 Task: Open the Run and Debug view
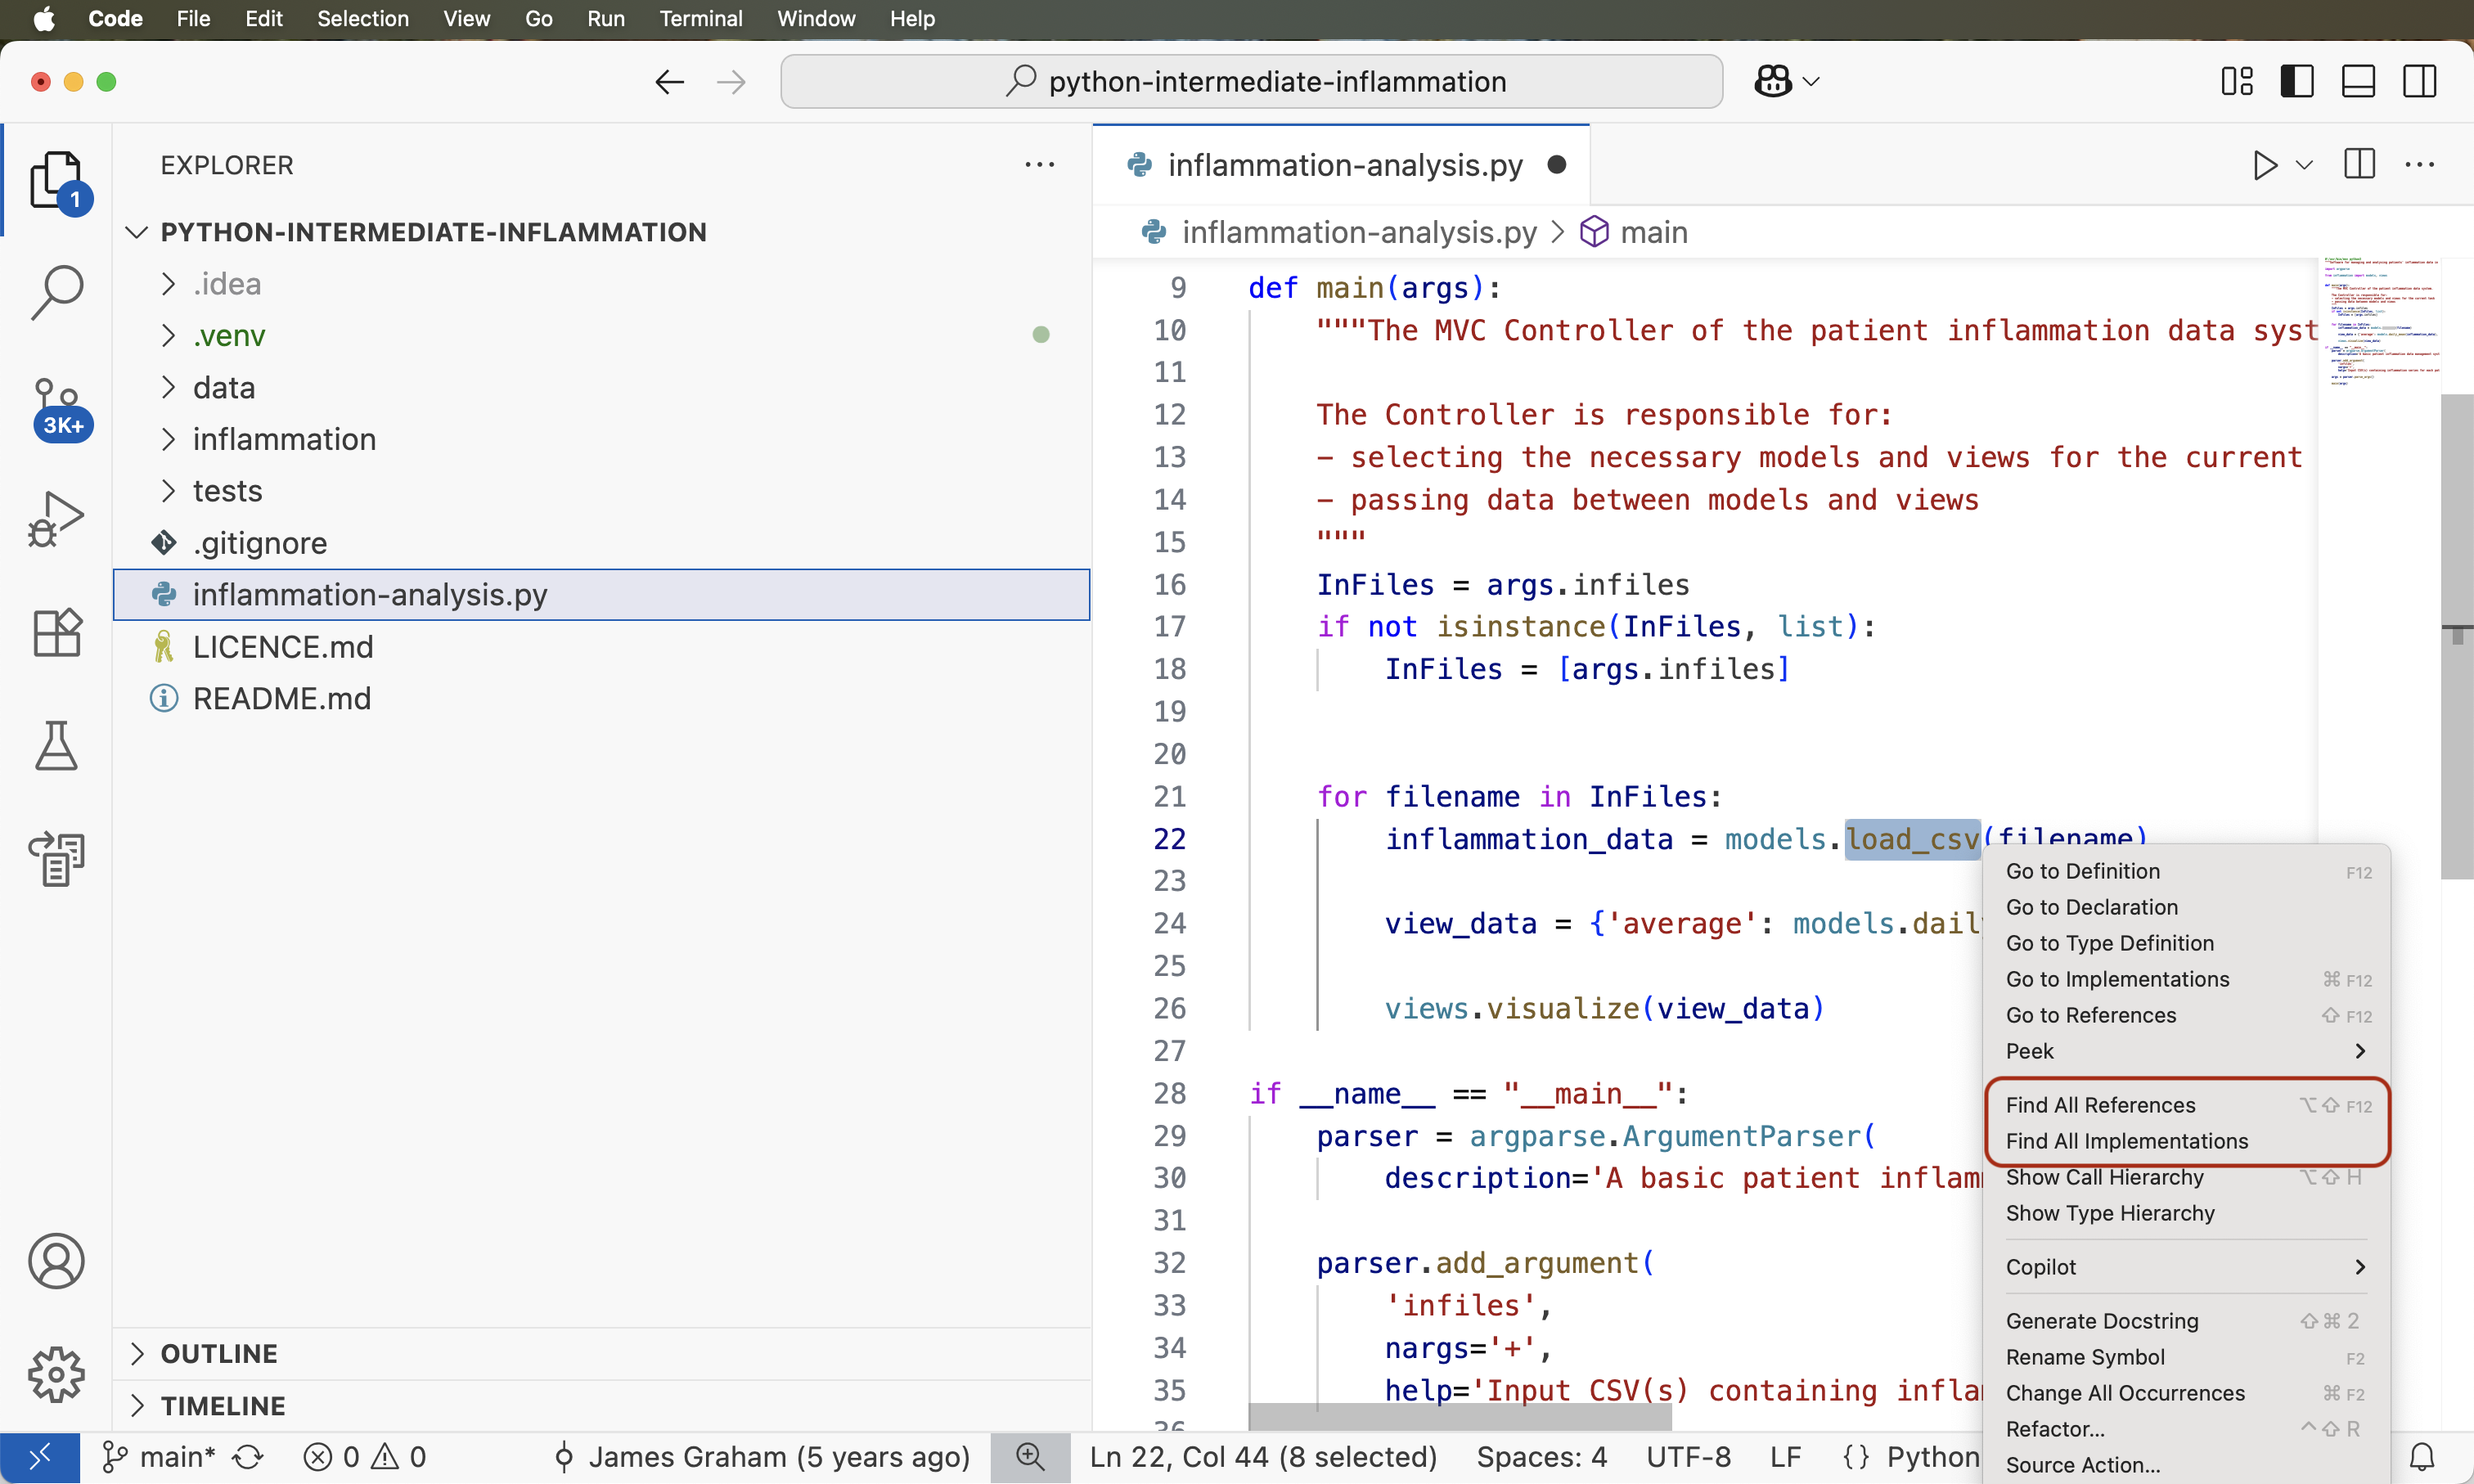(x=57, y=518)
